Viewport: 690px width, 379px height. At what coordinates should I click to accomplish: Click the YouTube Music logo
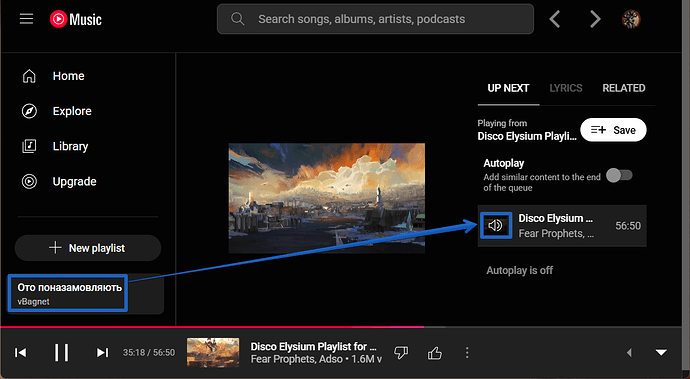click(76, 19)
